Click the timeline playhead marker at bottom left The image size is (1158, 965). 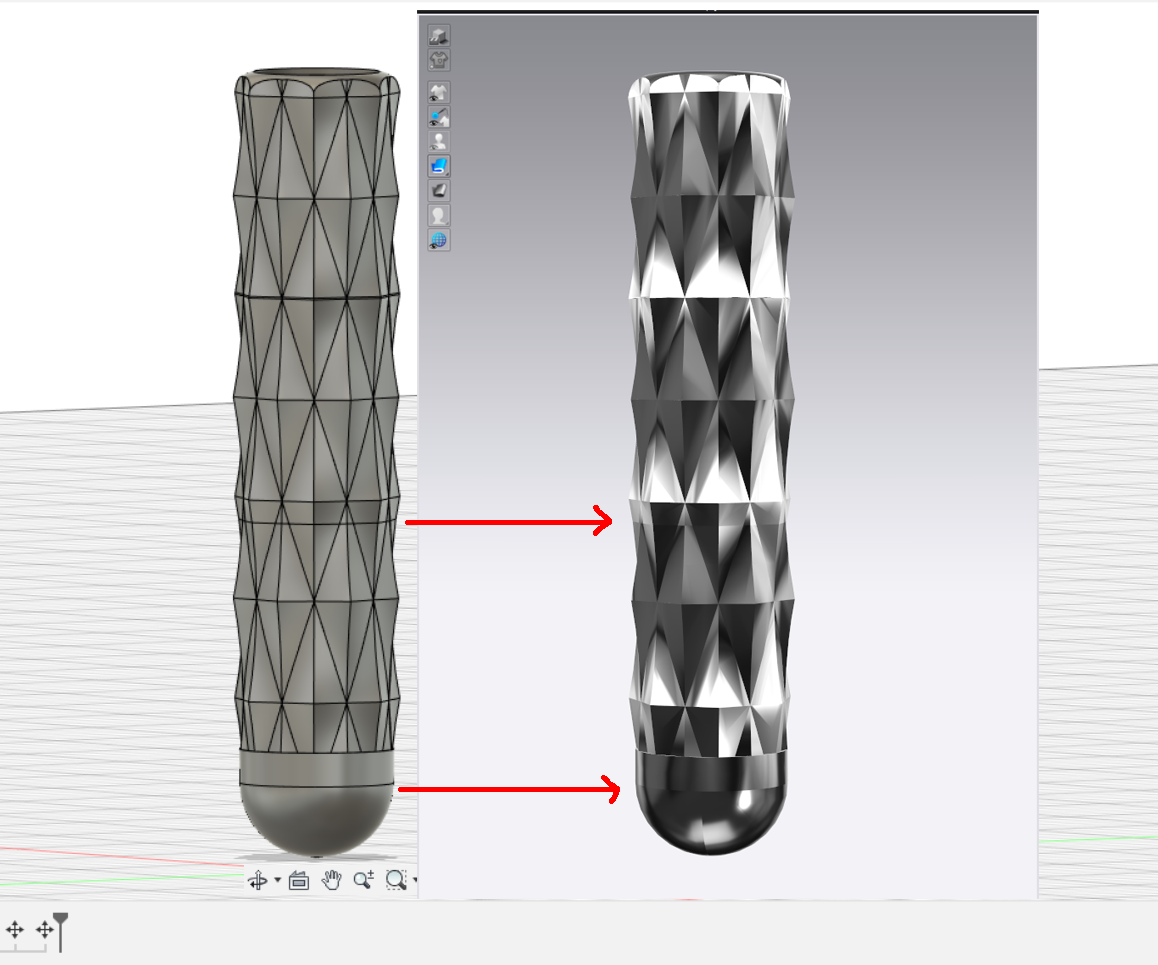pyautogui.click(x=60, y=930)
